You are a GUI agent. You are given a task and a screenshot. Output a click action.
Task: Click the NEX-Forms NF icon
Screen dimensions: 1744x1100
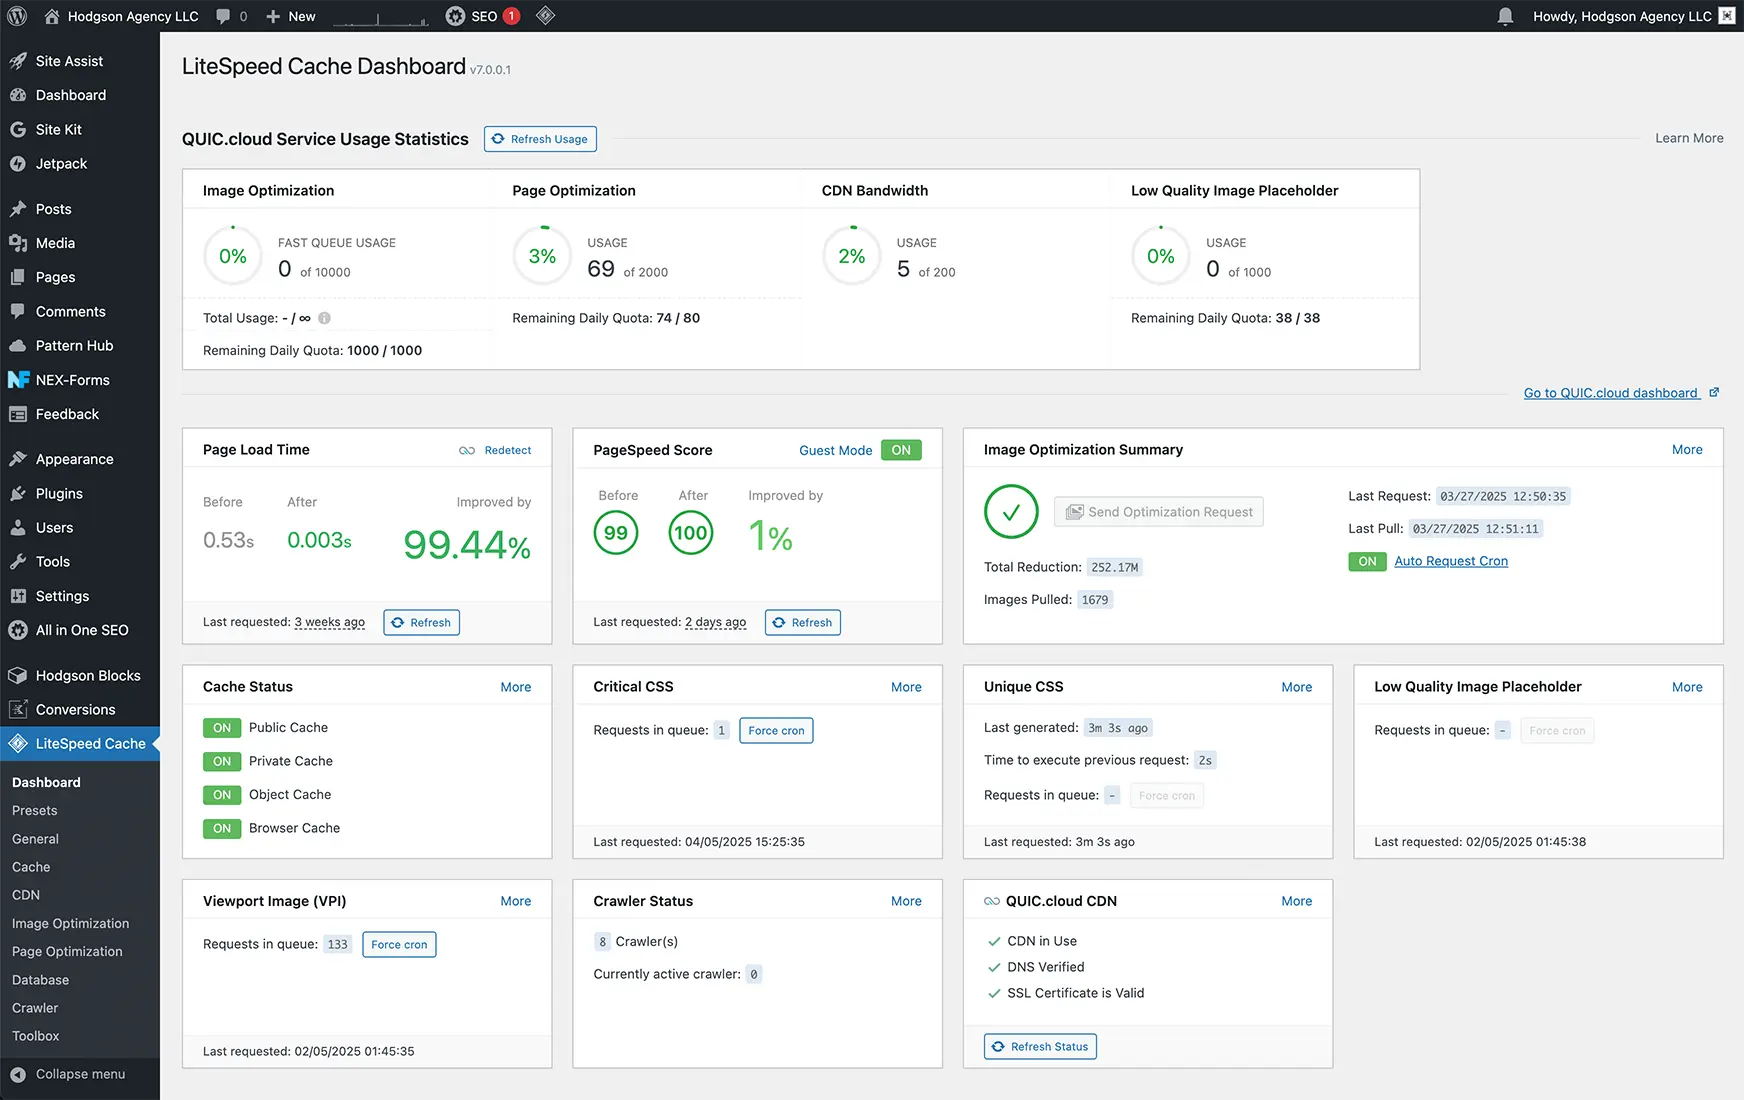pyautogui.click(x=18, y=380)
